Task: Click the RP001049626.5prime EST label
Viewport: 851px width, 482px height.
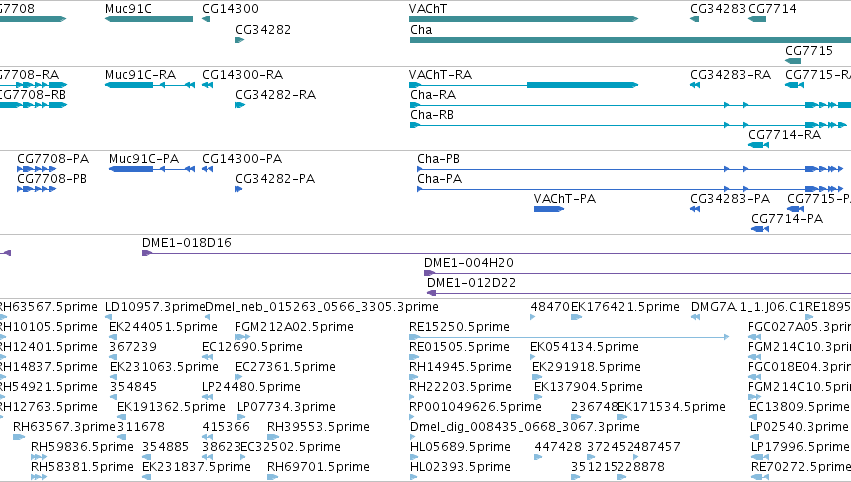Action: 475,408
